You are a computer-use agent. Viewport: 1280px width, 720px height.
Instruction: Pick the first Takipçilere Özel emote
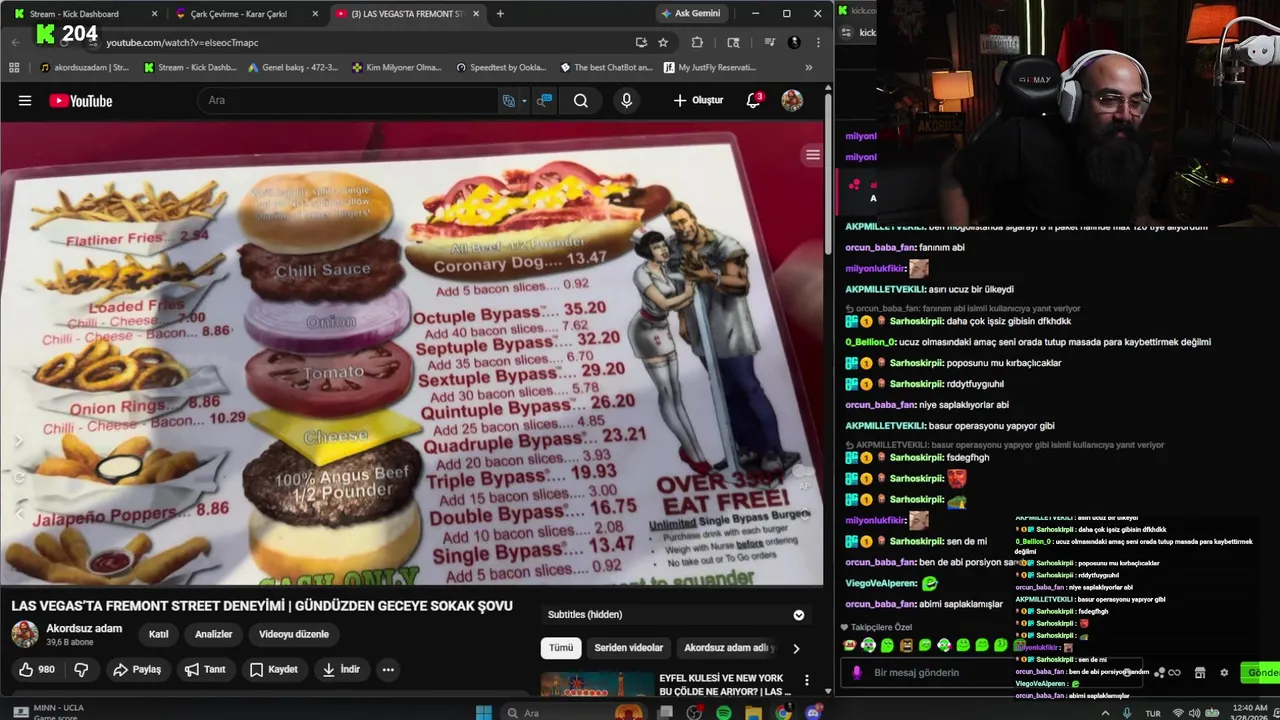point(850,645)
